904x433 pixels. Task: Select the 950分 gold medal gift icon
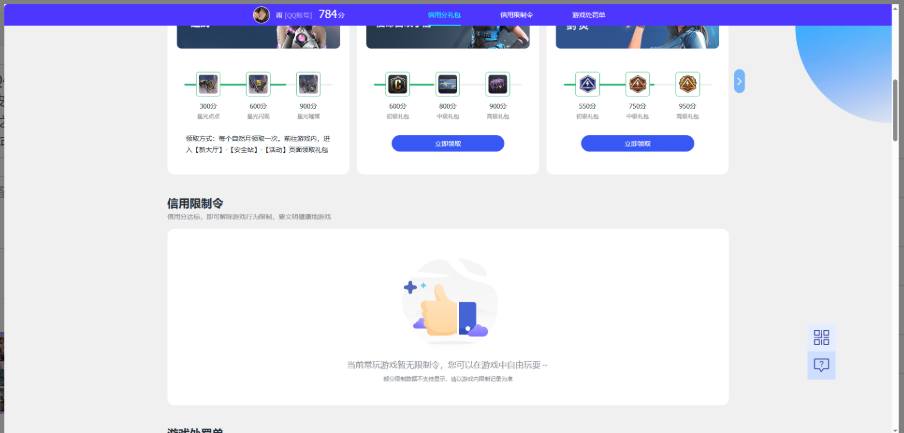pos(687,84)
